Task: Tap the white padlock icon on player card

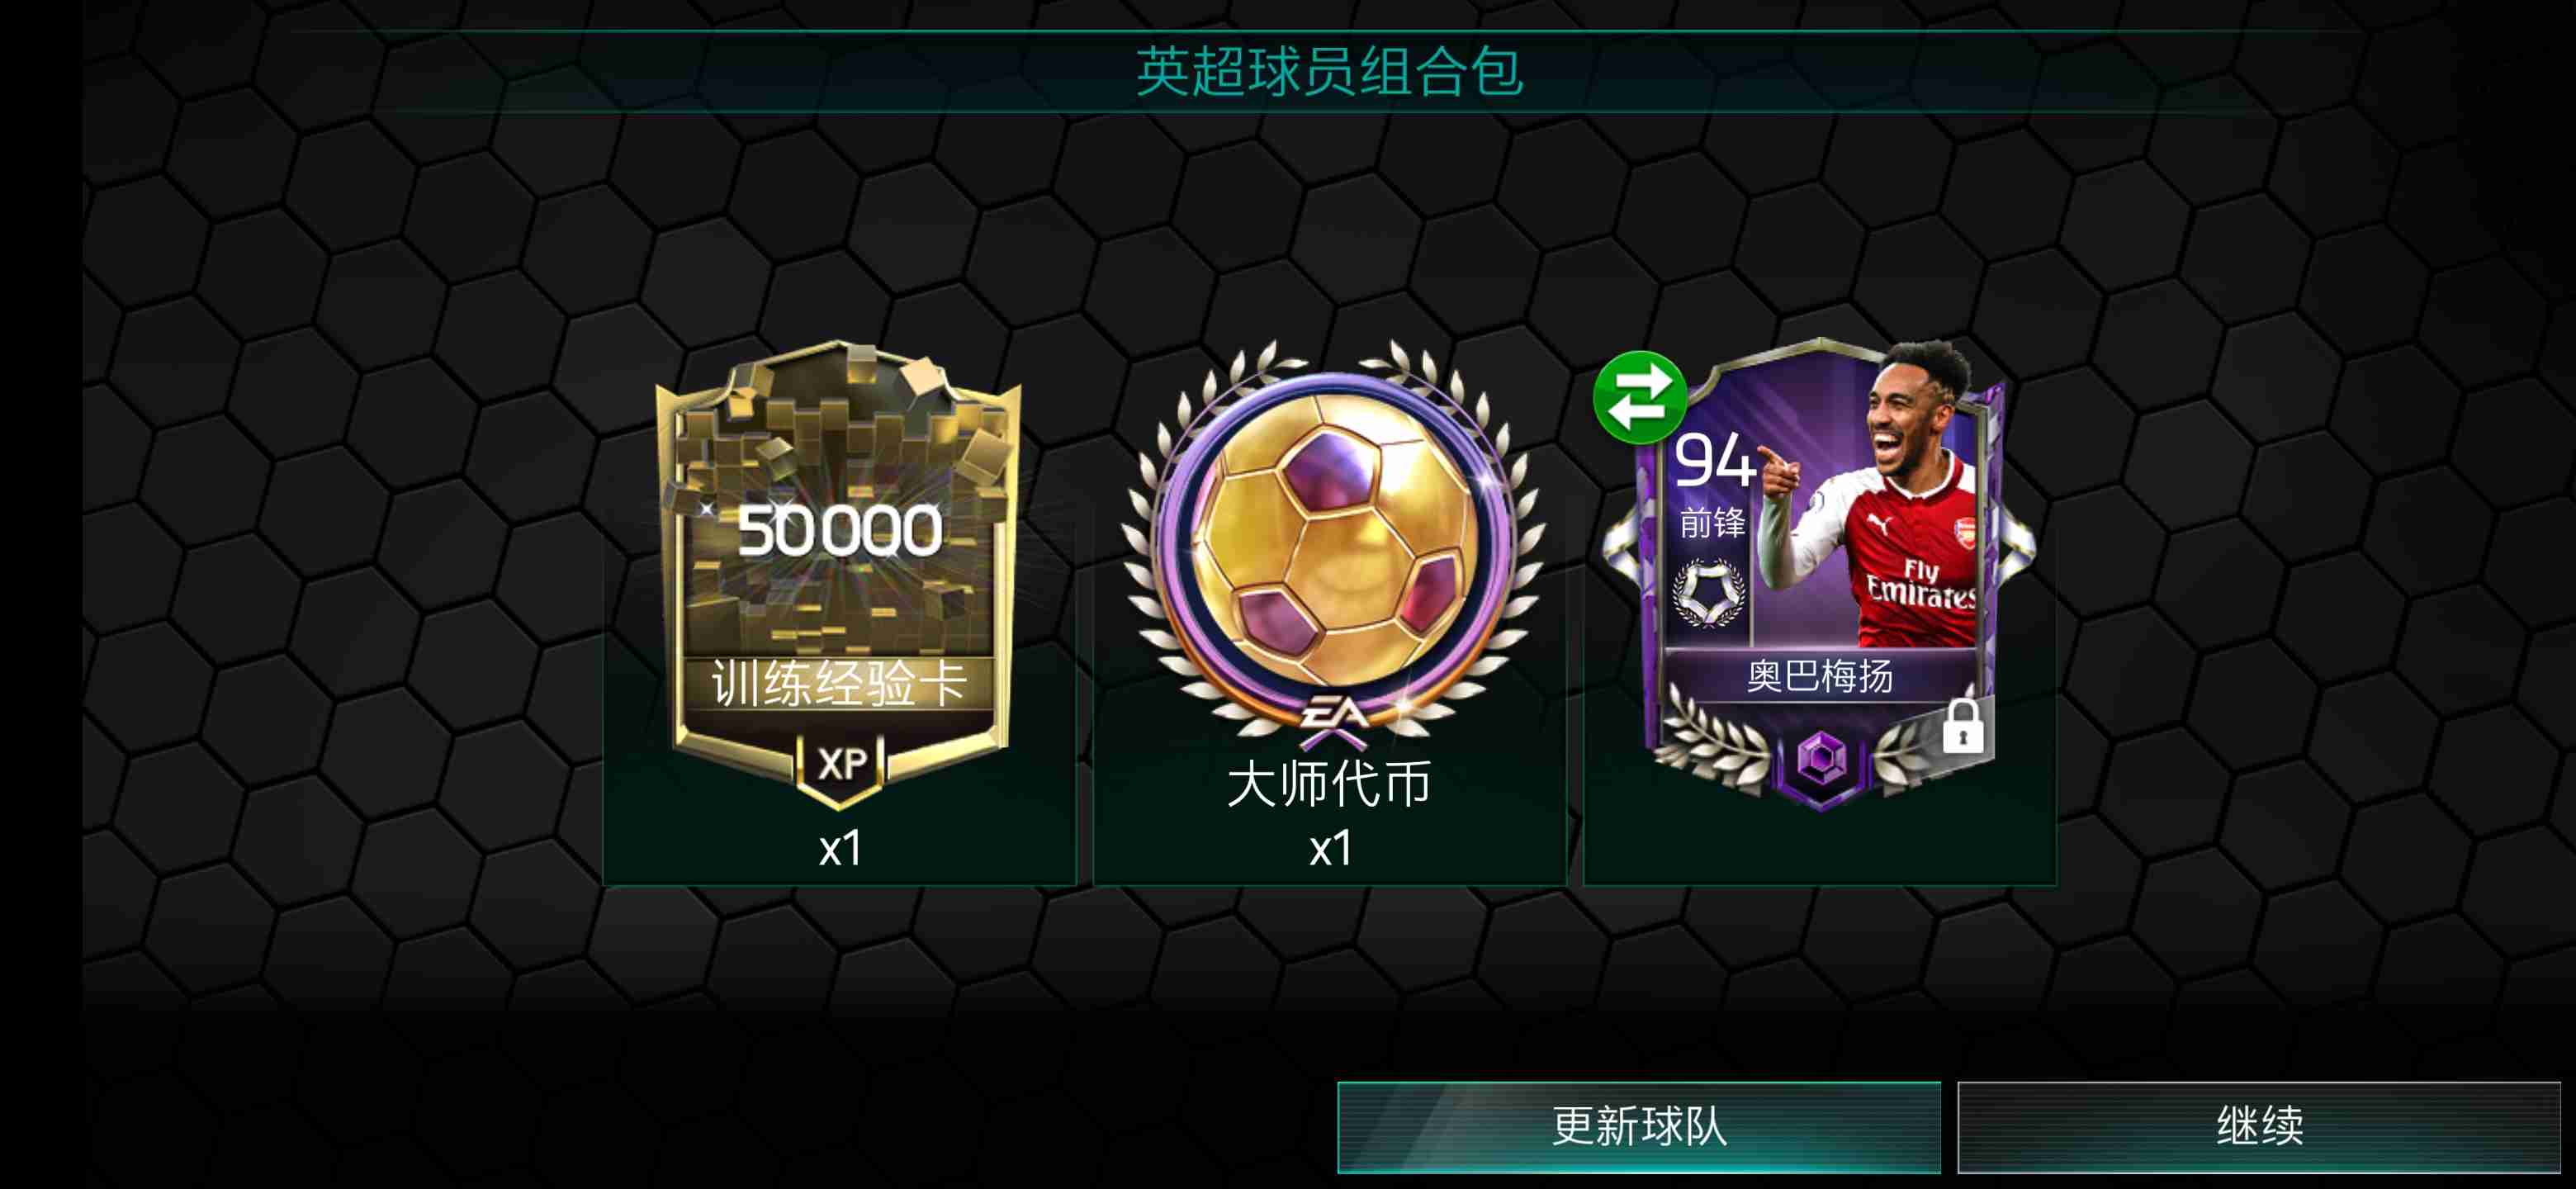Action: (x=1962, y=726)
